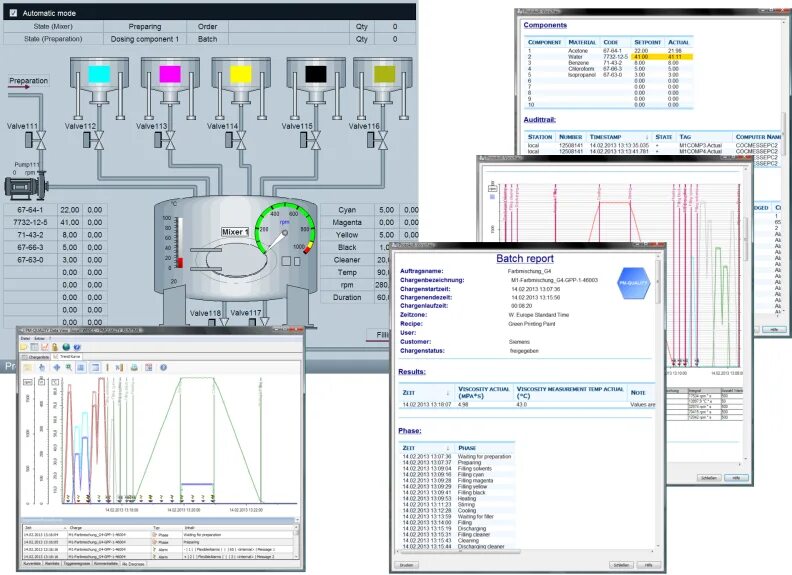This screenshot has width=792, height=575.
Task: Click the magenta ink tank swatch
Action: point(170,74)
